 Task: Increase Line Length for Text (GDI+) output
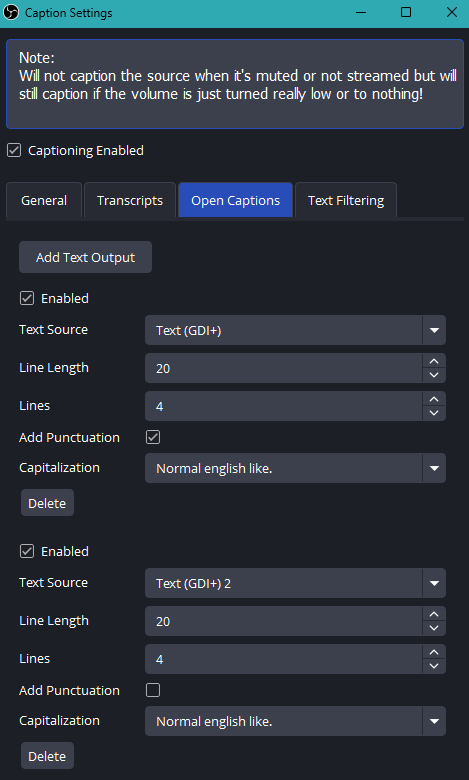[x=434, y=362]
